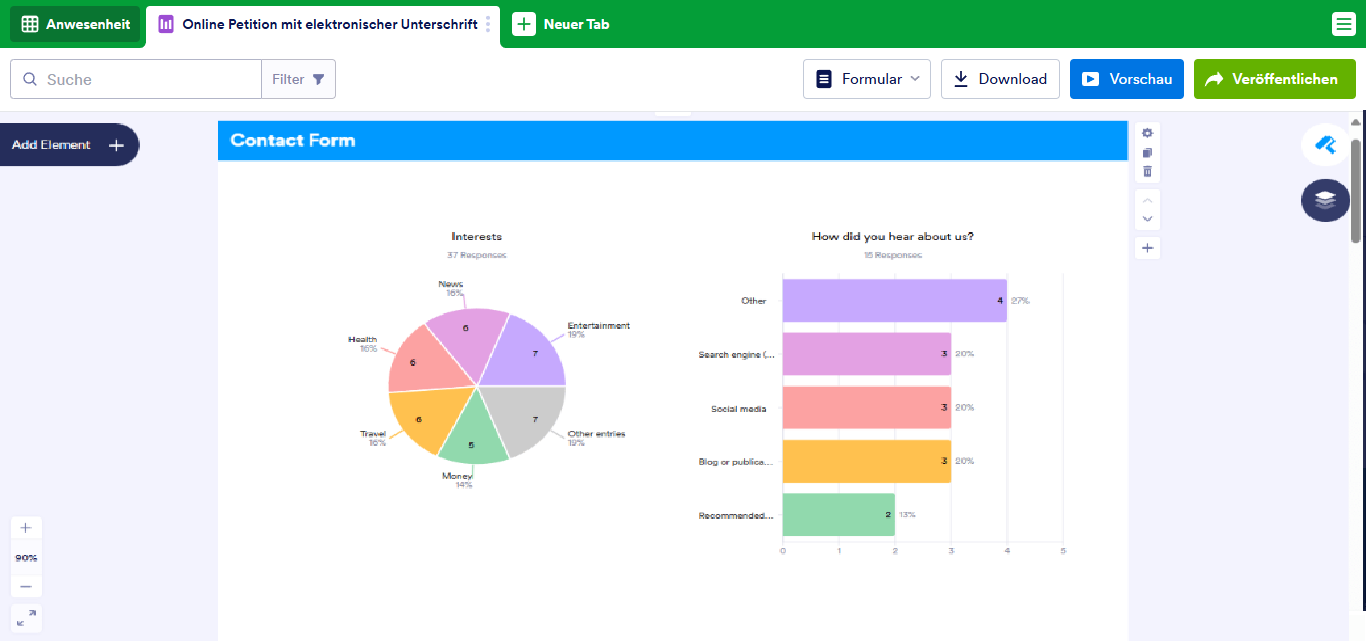Image resolution: width=1366 pixels, height=641 pixels.
Task: Delete element using the trash icon
Action: click(x=1147, y=172)
